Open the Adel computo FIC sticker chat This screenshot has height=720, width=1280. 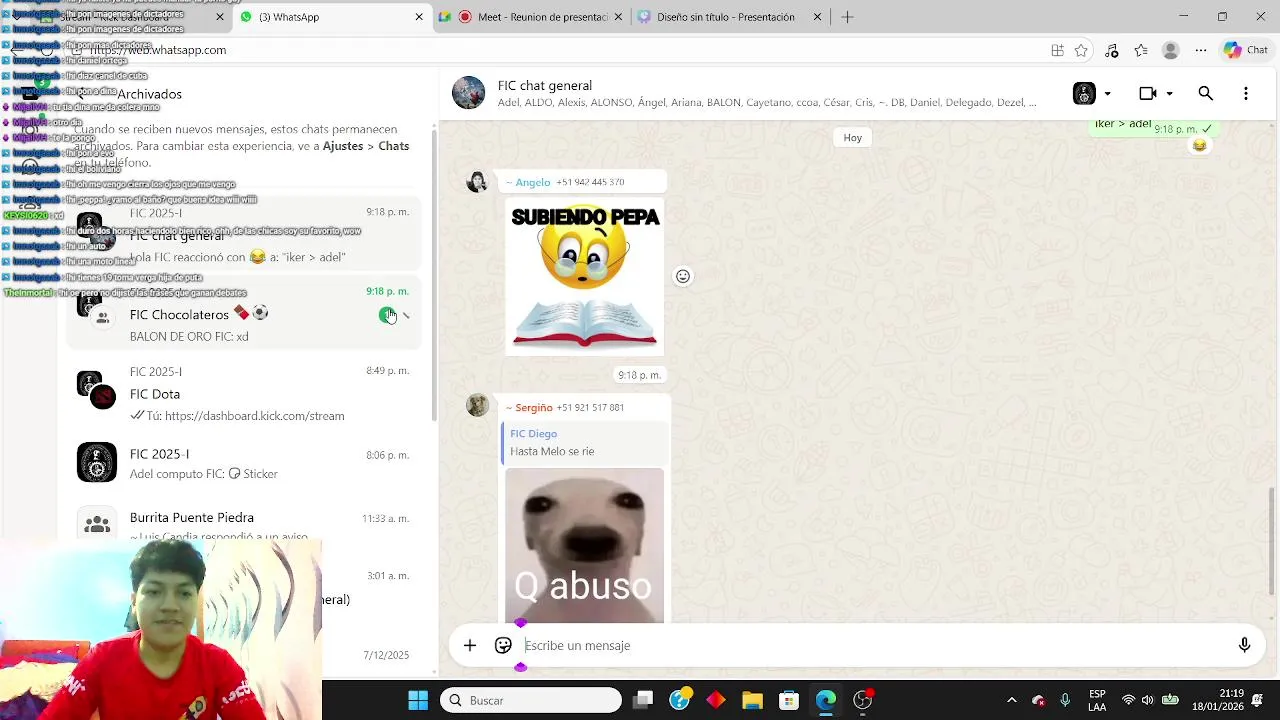coord(244,463)
